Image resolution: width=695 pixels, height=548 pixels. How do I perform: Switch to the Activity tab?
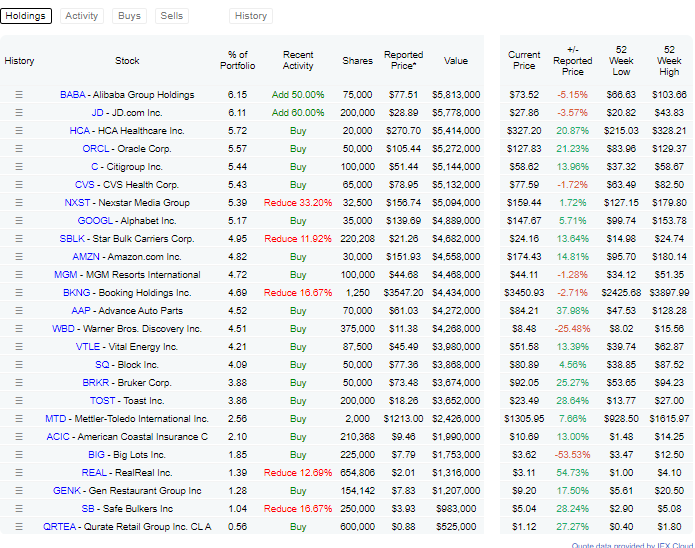pyautogui.click(x=82, y=16)
